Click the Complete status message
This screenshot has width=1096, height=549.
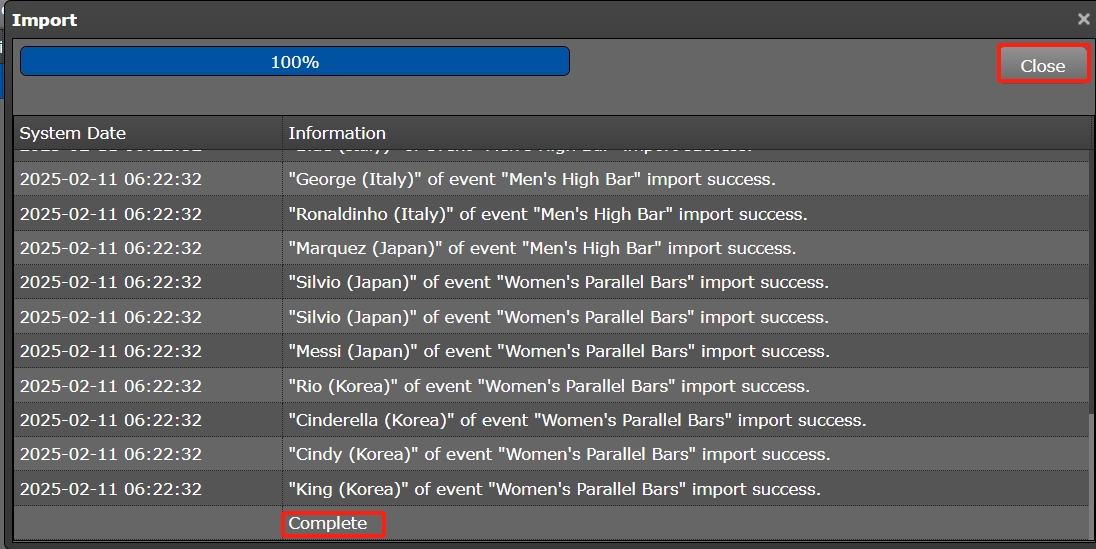pos(328,523)
